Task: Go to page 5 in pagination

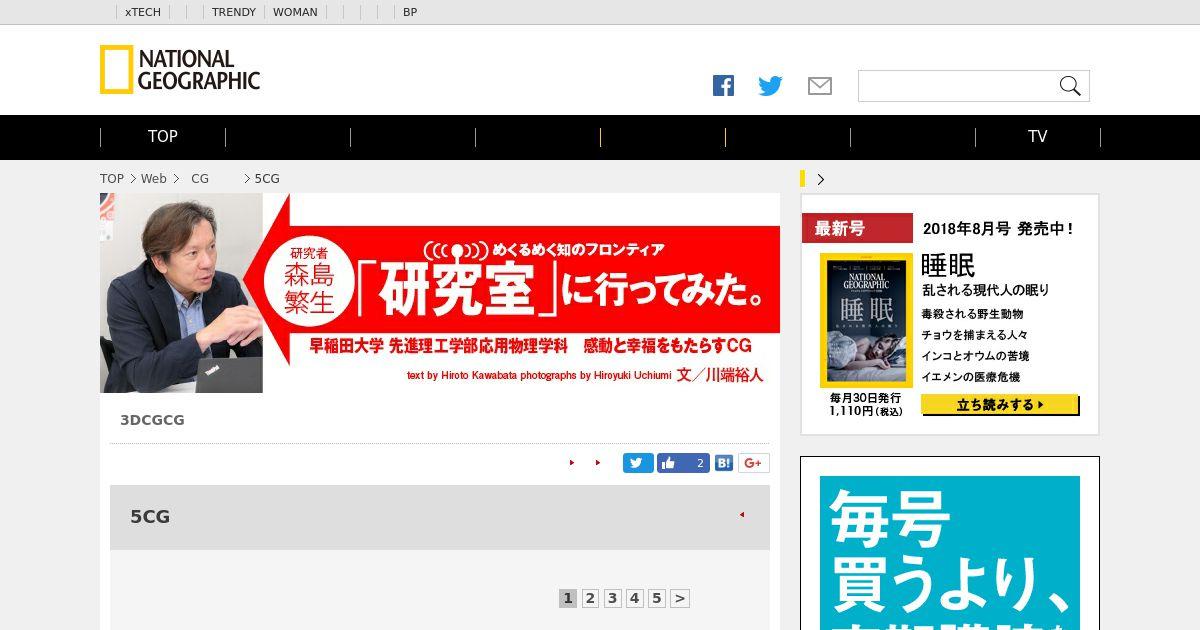Action: [x=656, y=598]
